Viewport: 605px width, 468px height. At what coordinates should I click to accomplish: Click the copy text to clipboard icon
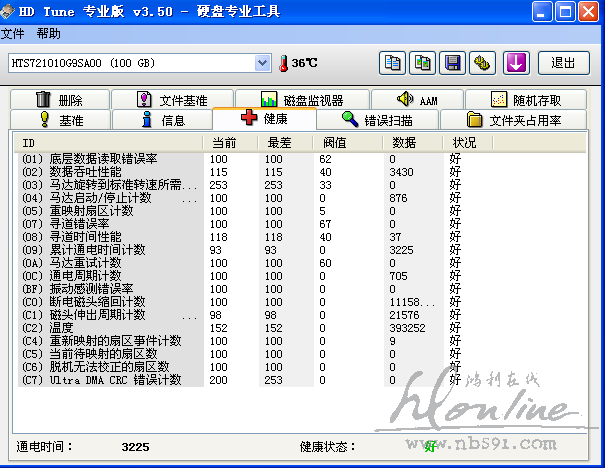[x=393, y=63]
